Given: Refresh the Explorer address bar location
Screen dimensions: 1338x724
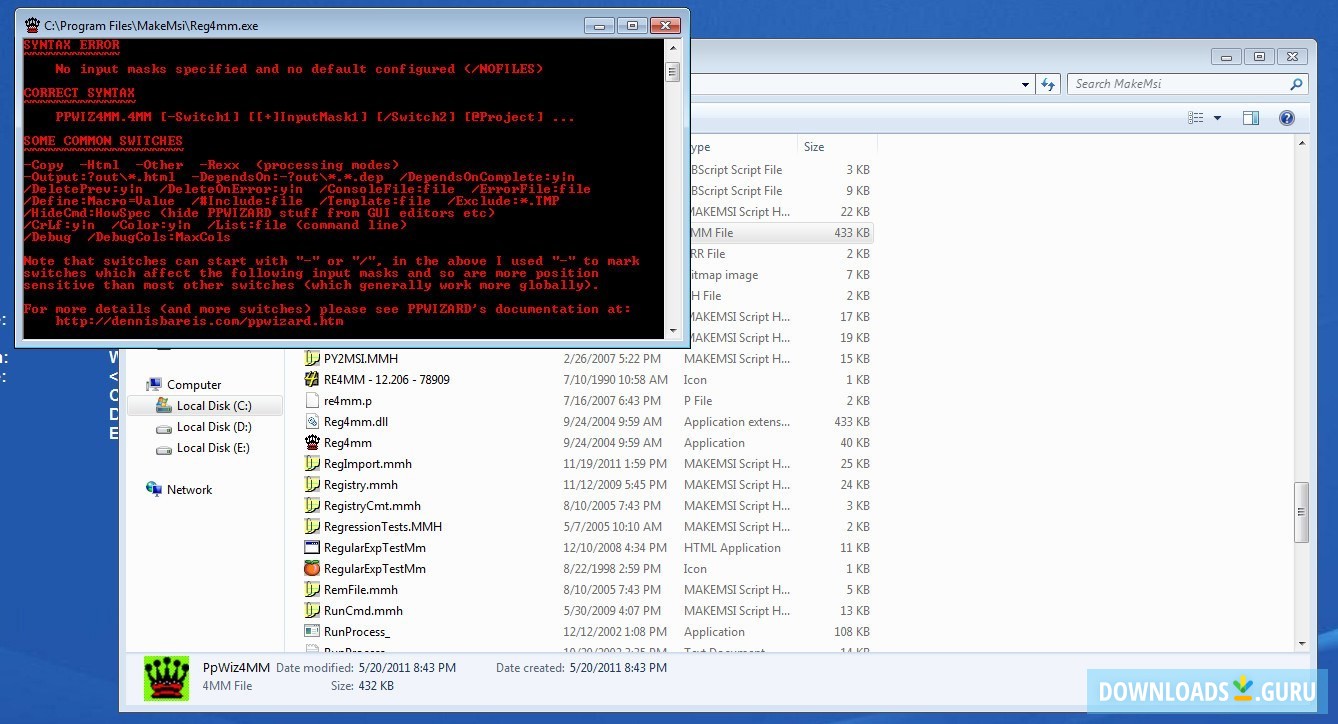Looking at the screenshot, I should pos(1047,84).
